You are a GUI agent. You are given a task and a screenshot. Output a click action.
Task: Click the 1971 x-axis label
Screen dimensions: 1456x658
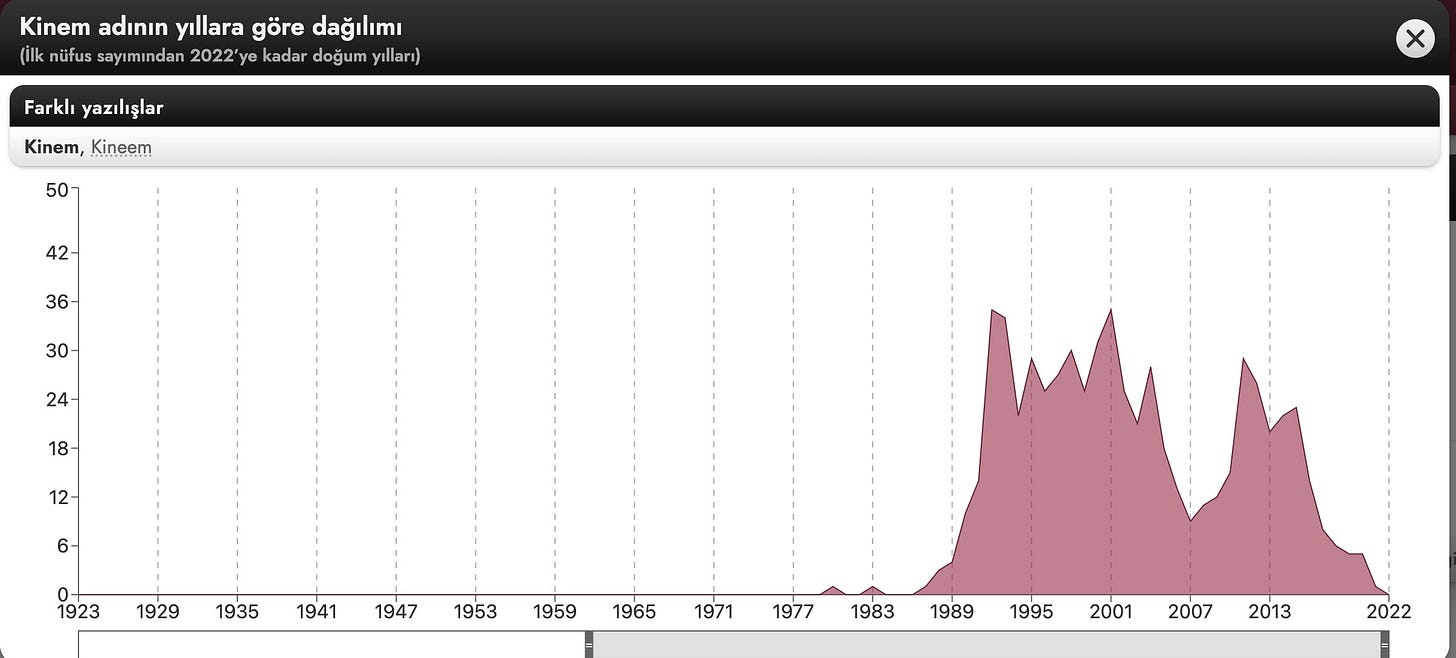714,611
